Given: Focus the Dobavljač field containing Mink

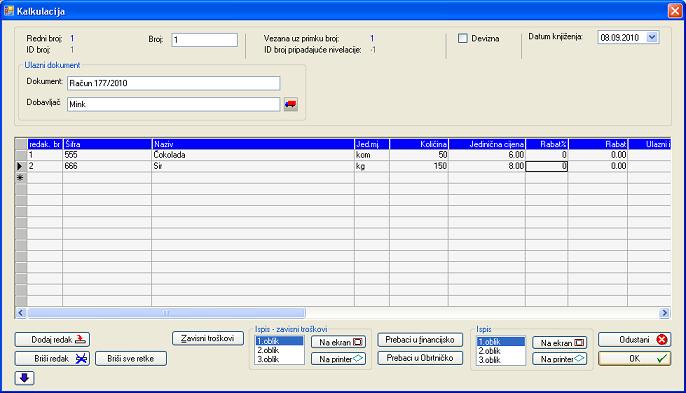Looking at the screenshot, I should pyautogui.click(x=173, y=104).
